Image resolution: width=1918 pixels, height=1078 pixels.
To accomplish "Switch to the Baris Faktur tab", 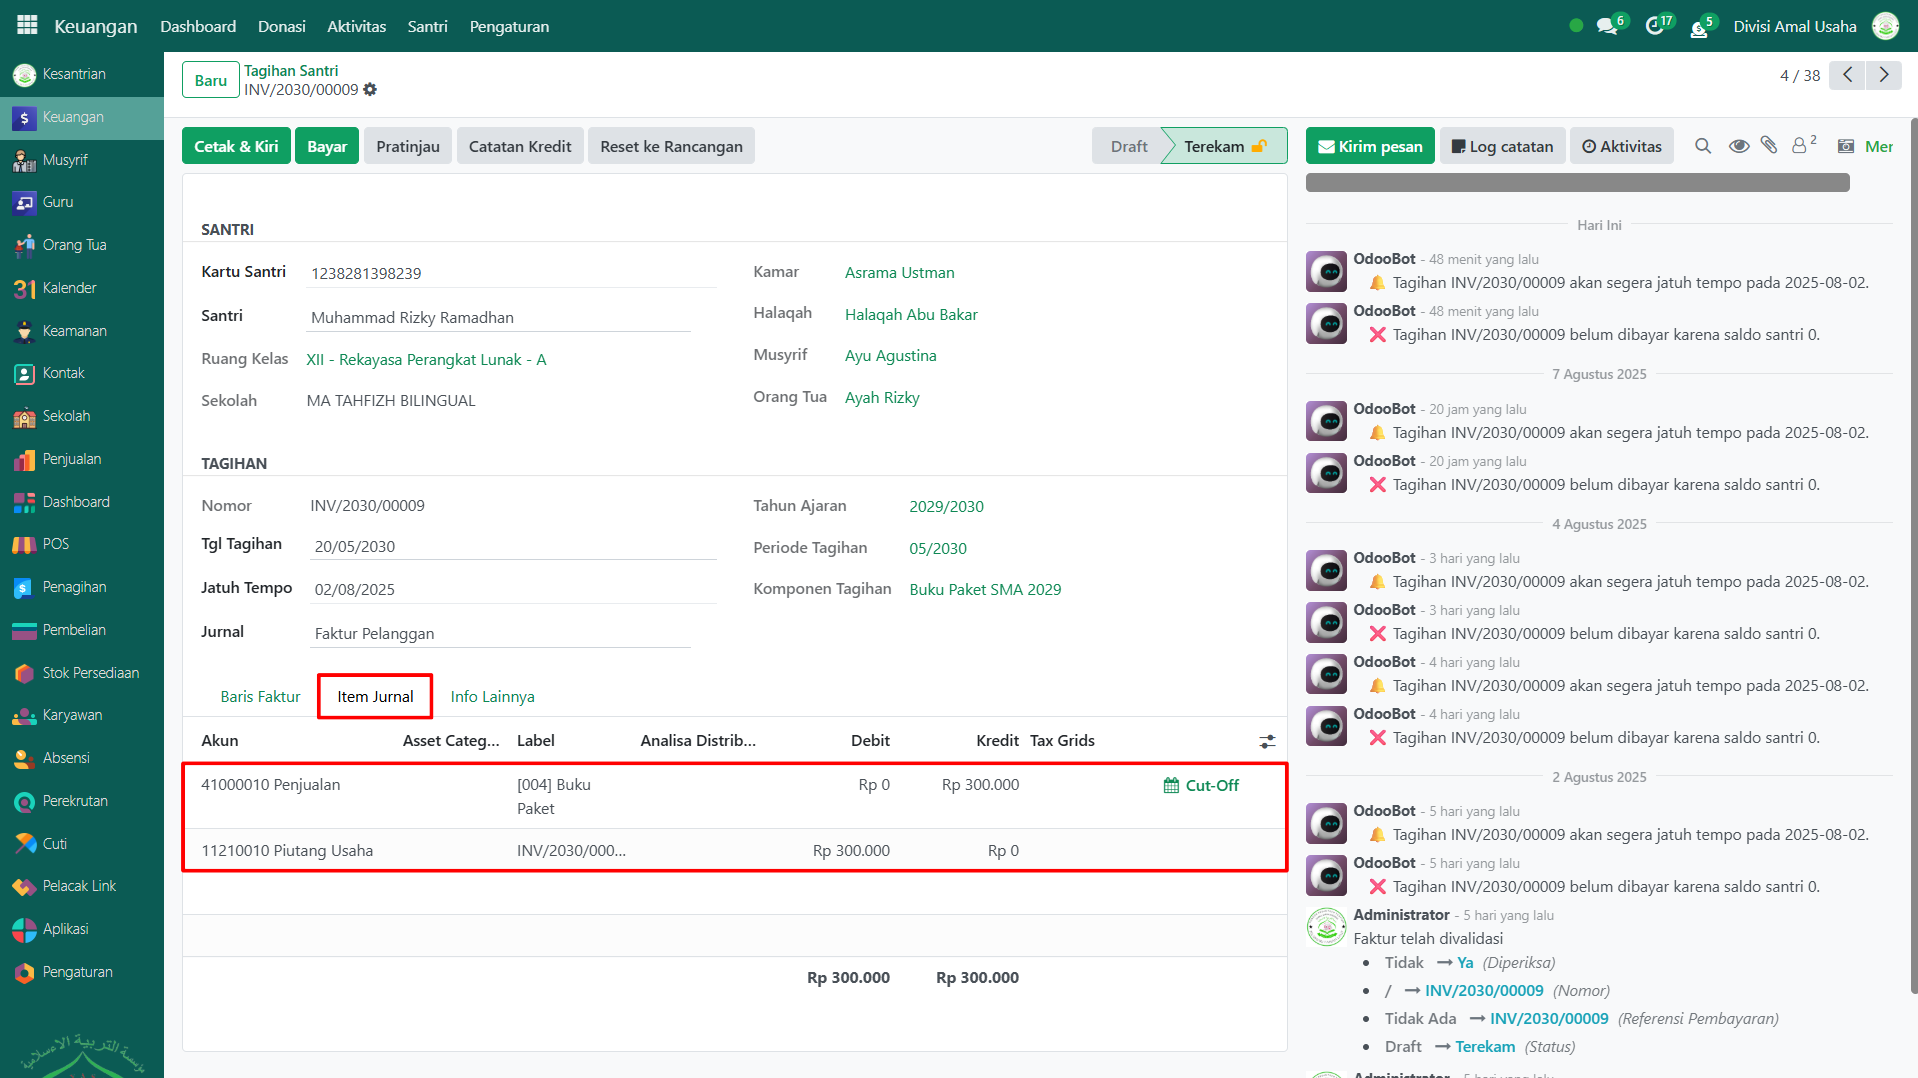I will [260, 696].
